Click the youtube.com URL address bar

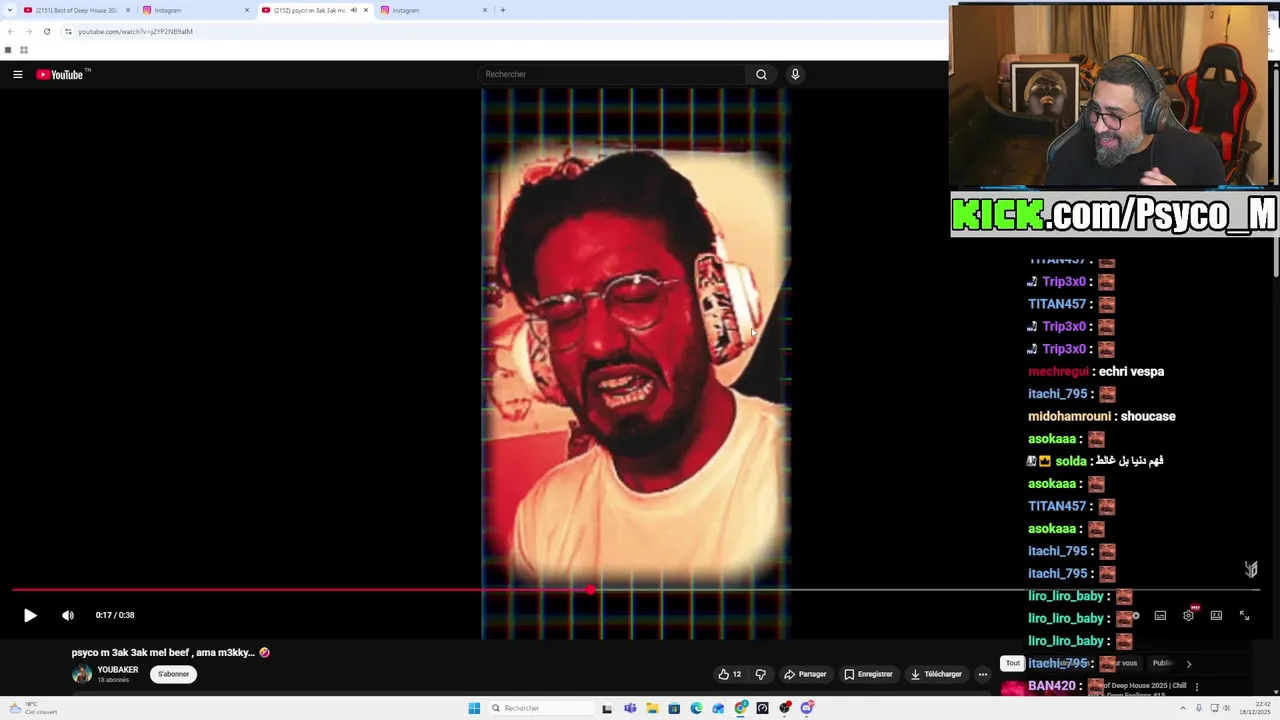(x=135, y=31)
